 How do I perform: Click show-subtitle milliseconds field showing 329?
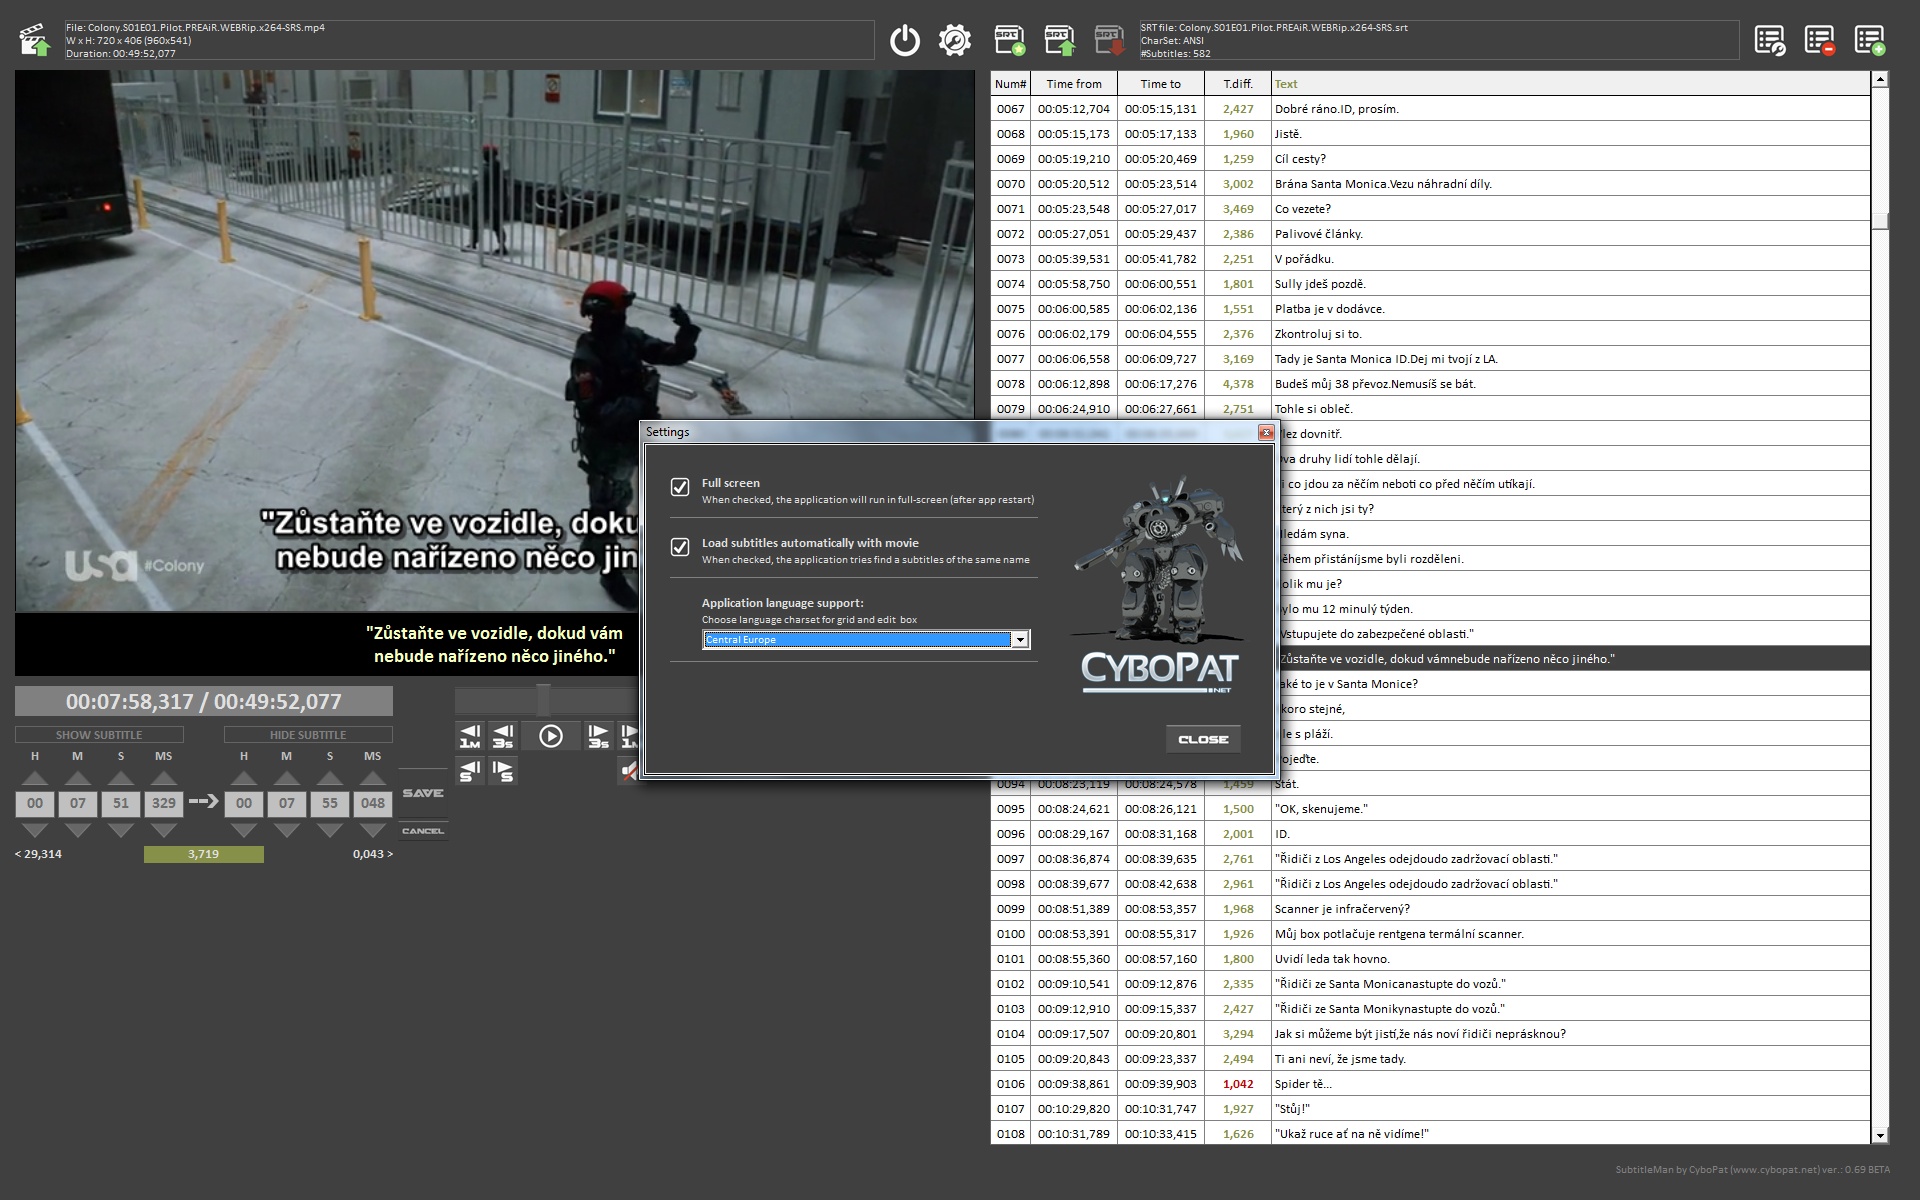(x=164, y=803)
